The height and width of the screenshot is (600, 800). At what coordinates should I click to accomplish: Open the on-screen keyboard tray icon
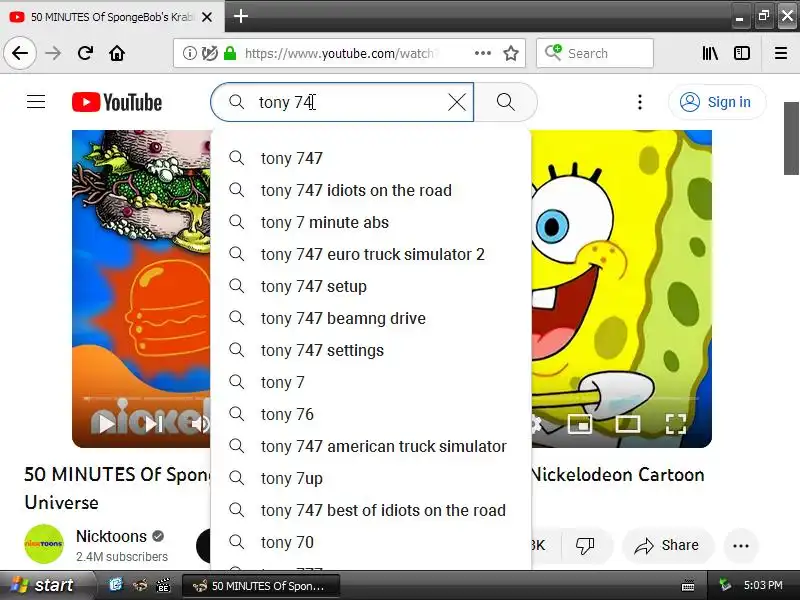coord(688,585)
